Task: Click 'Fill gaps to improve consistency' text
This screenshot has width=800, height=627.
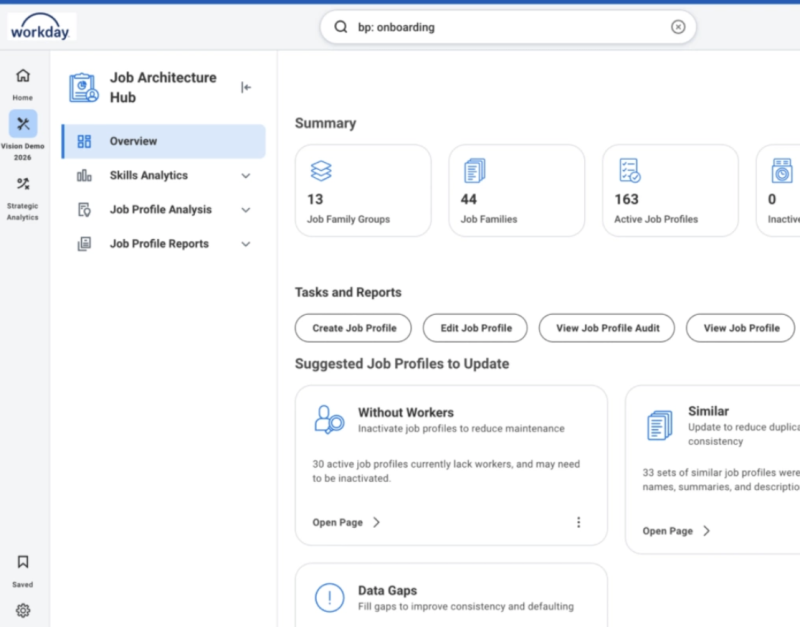Action: [x=466, y=607]
